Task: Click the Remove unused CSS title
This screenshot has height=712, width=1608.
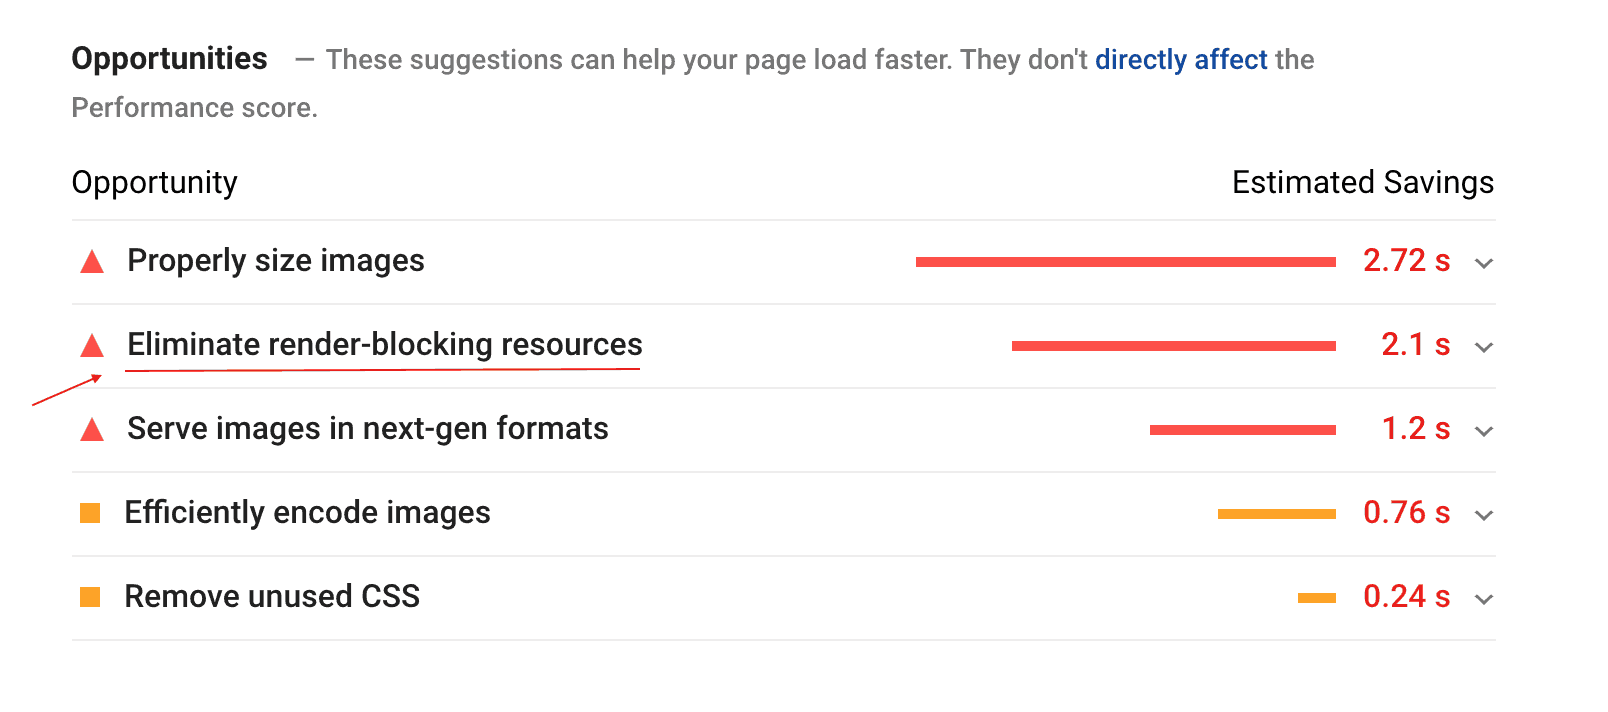Action: click(x=272, y=597)
